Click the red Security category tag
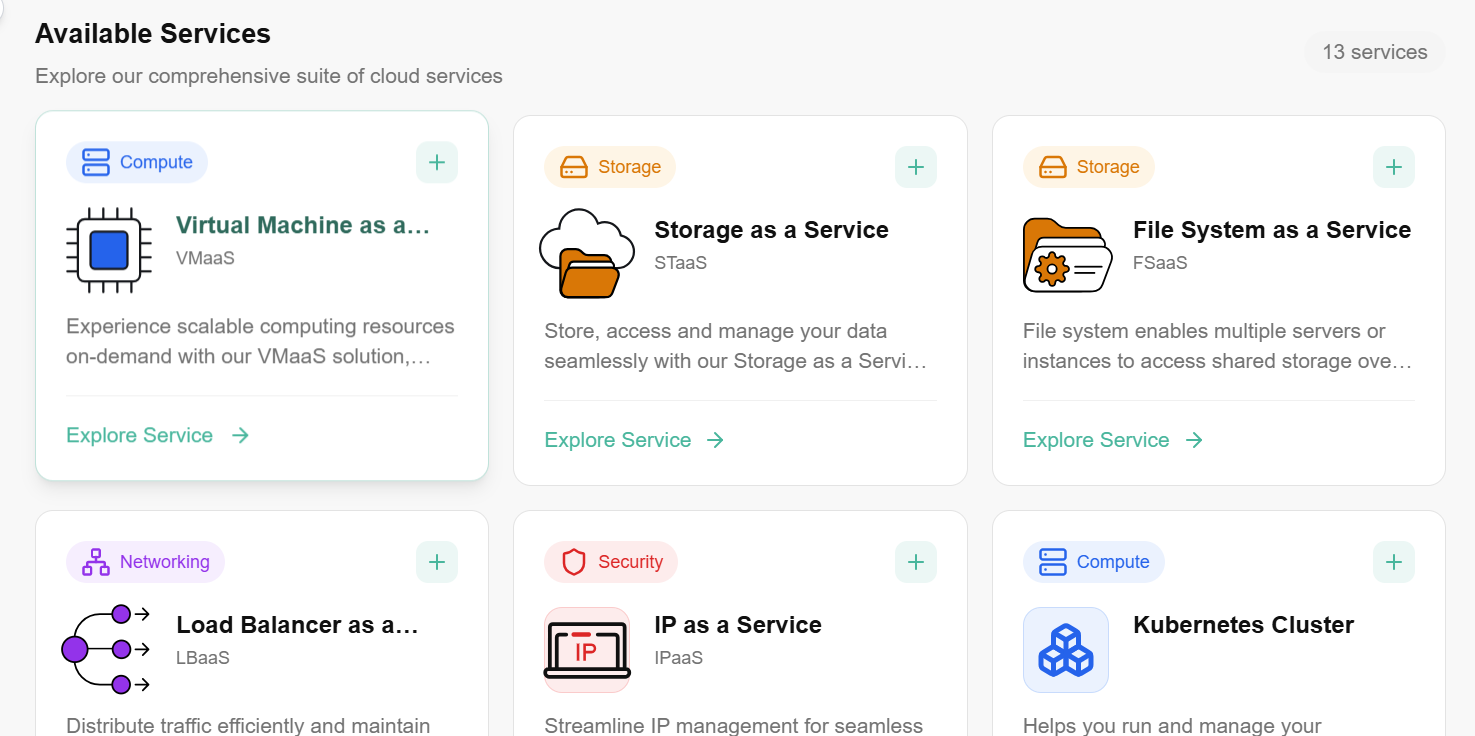Screen dimensions: 1475x736 [611, 562]
